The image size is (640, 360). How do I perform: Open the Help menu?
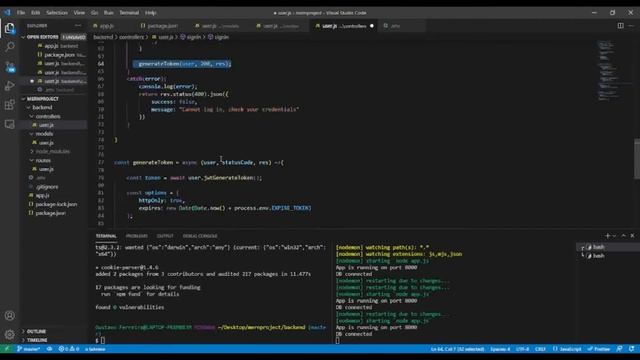click(x=151, y=13)
